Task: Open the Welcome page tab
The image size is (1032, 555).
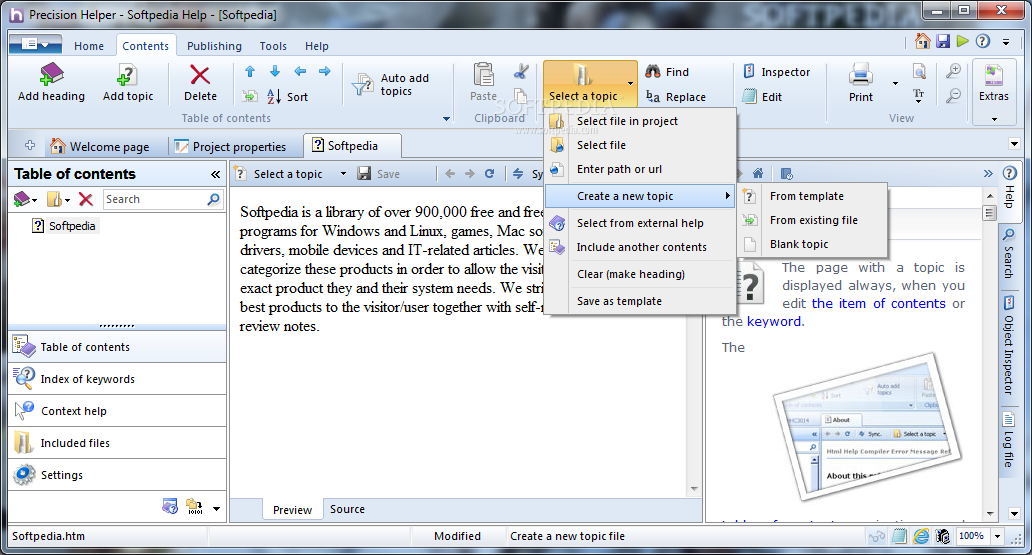Action: (100, 146)
